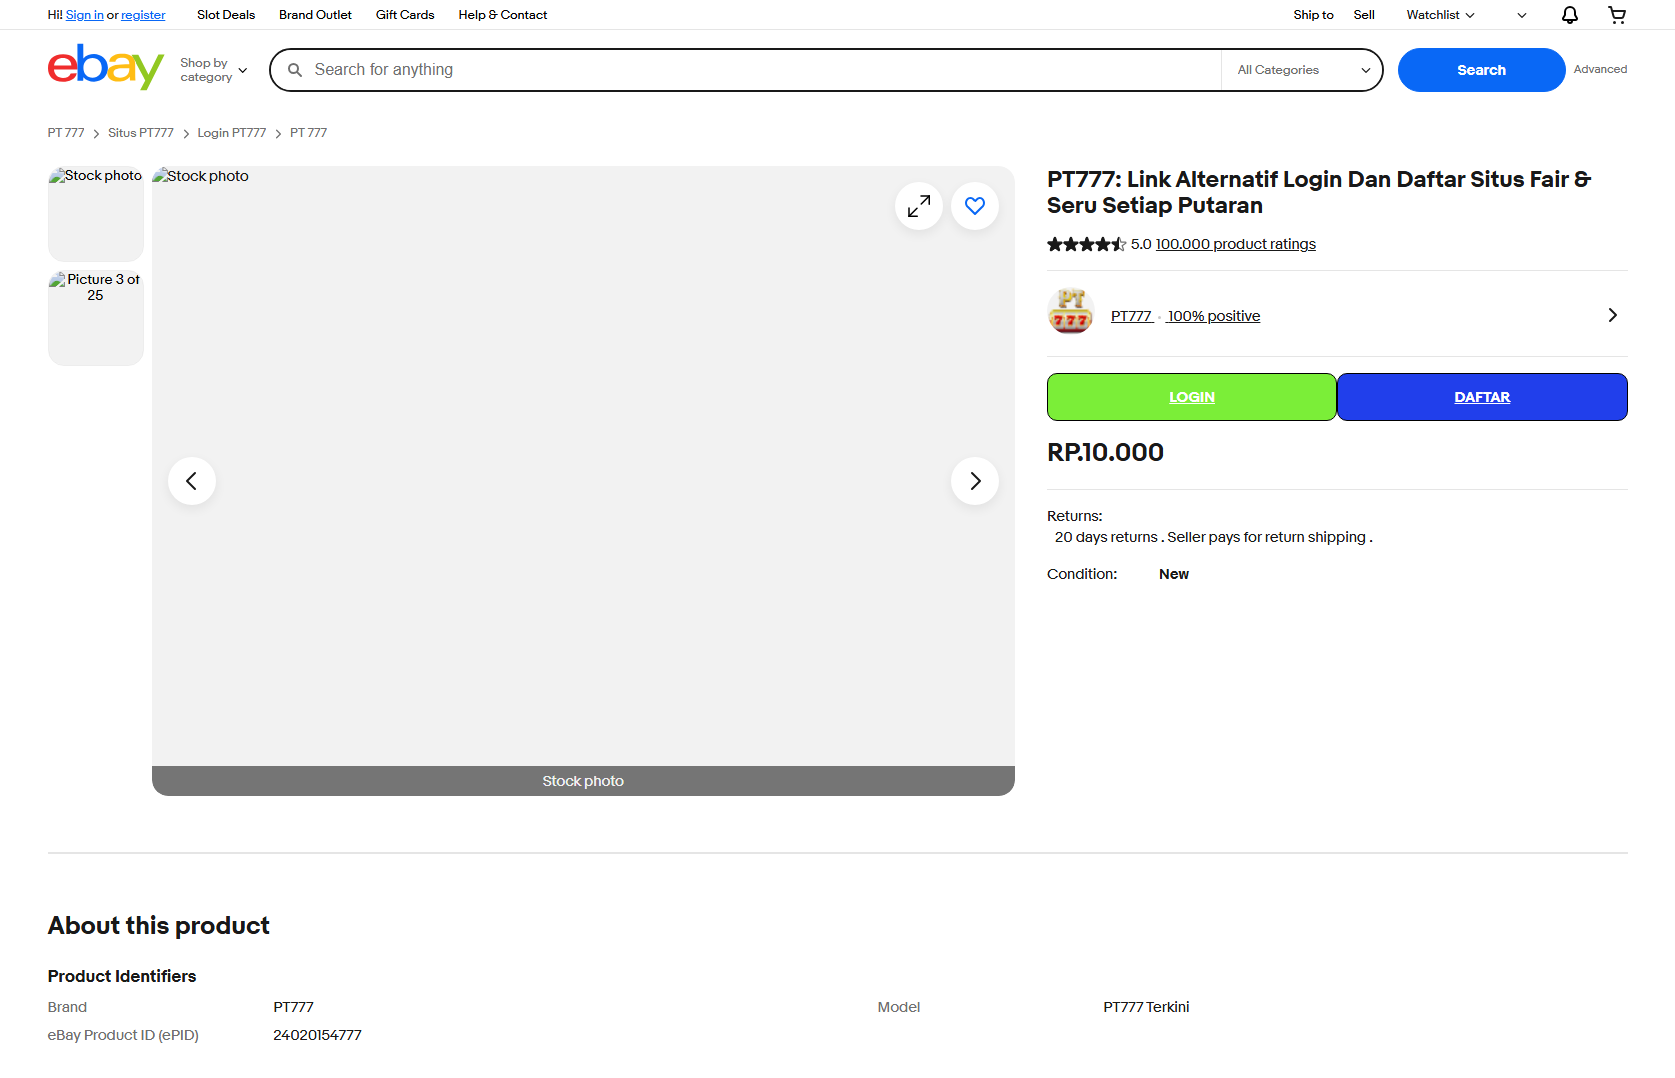Expand the product image to full view
Screen dimensions: 1675x1078
pyautogui.click(x=919, y=206)
